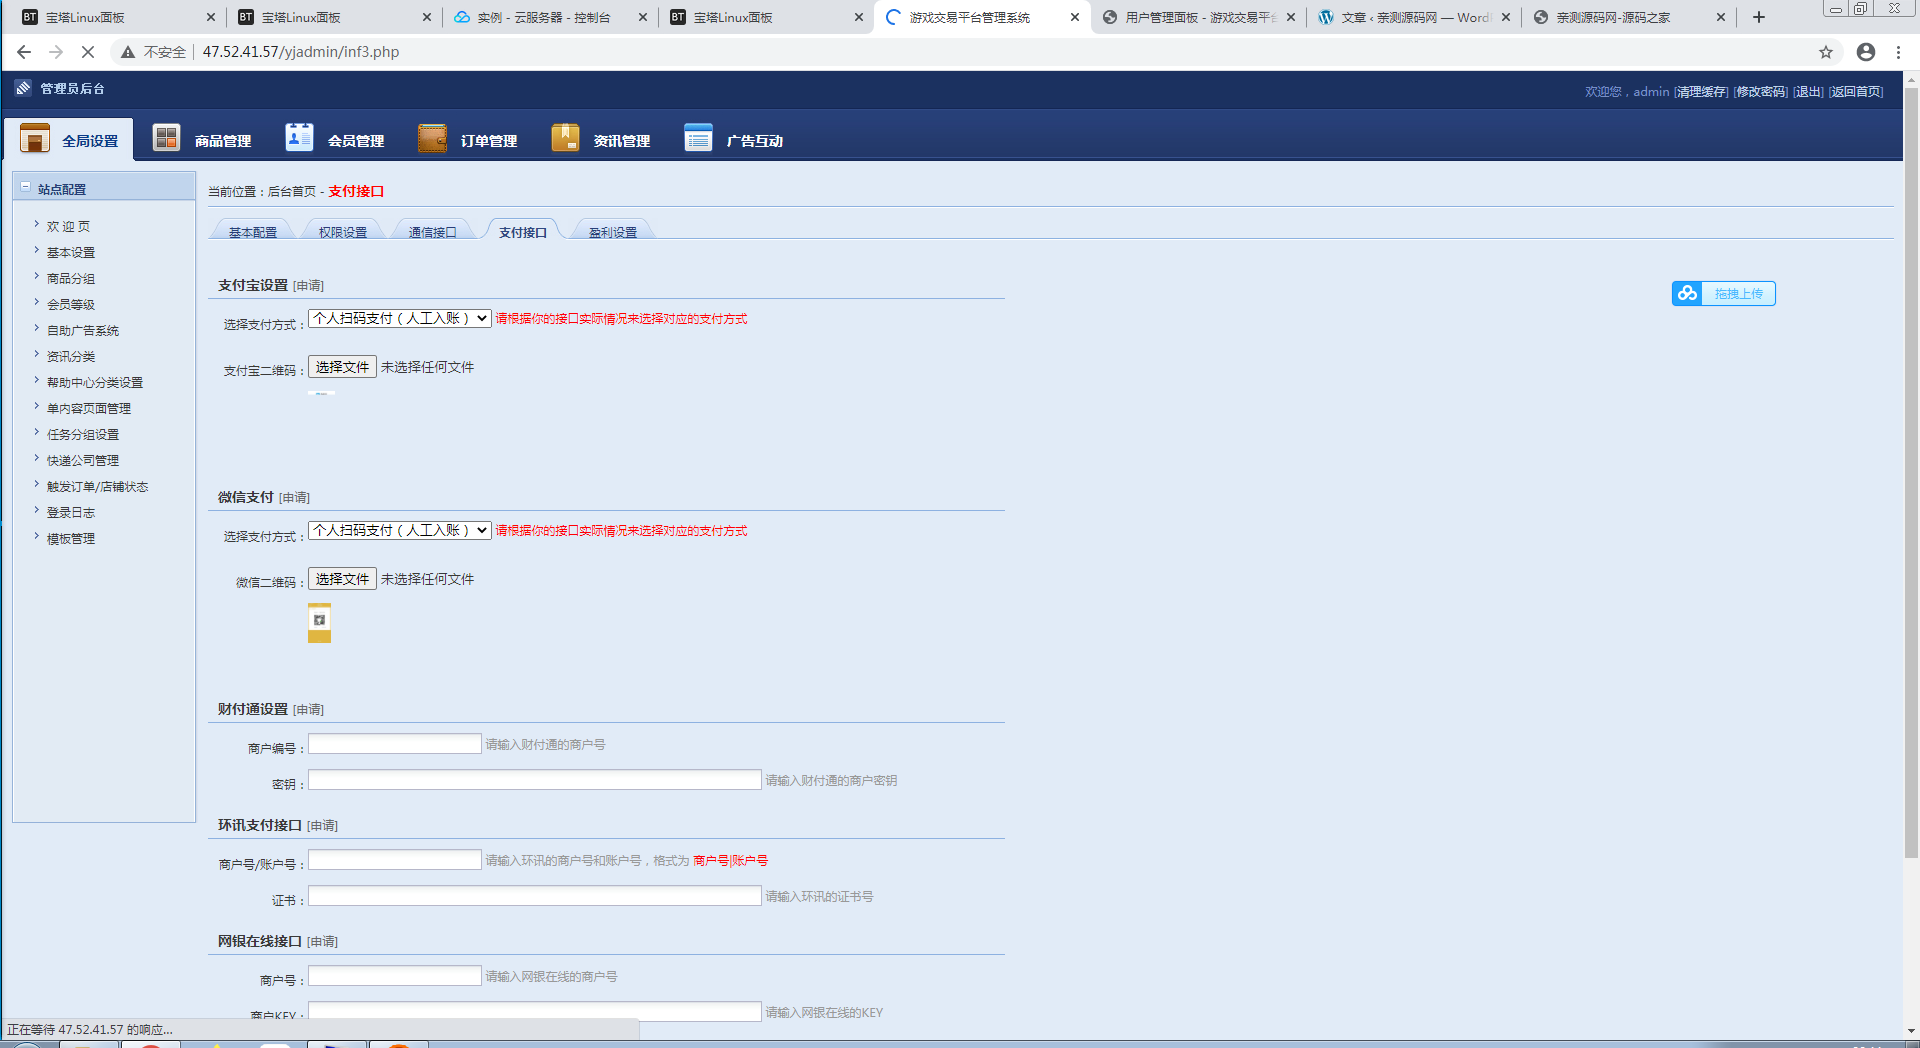The height and width of the screenshot is (1048, 1920).
Task: Focus the 环迅 证书 input field
Action: pyautogui.click(x=535, y=896)
